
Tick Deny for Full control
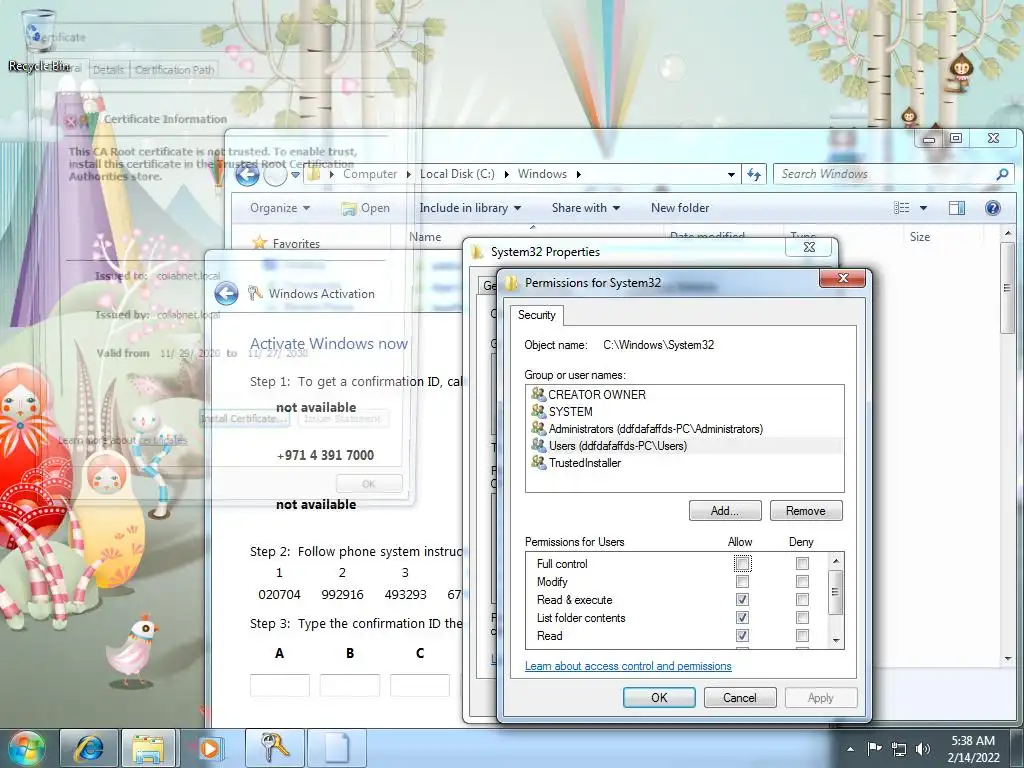[x=802, y=563]
